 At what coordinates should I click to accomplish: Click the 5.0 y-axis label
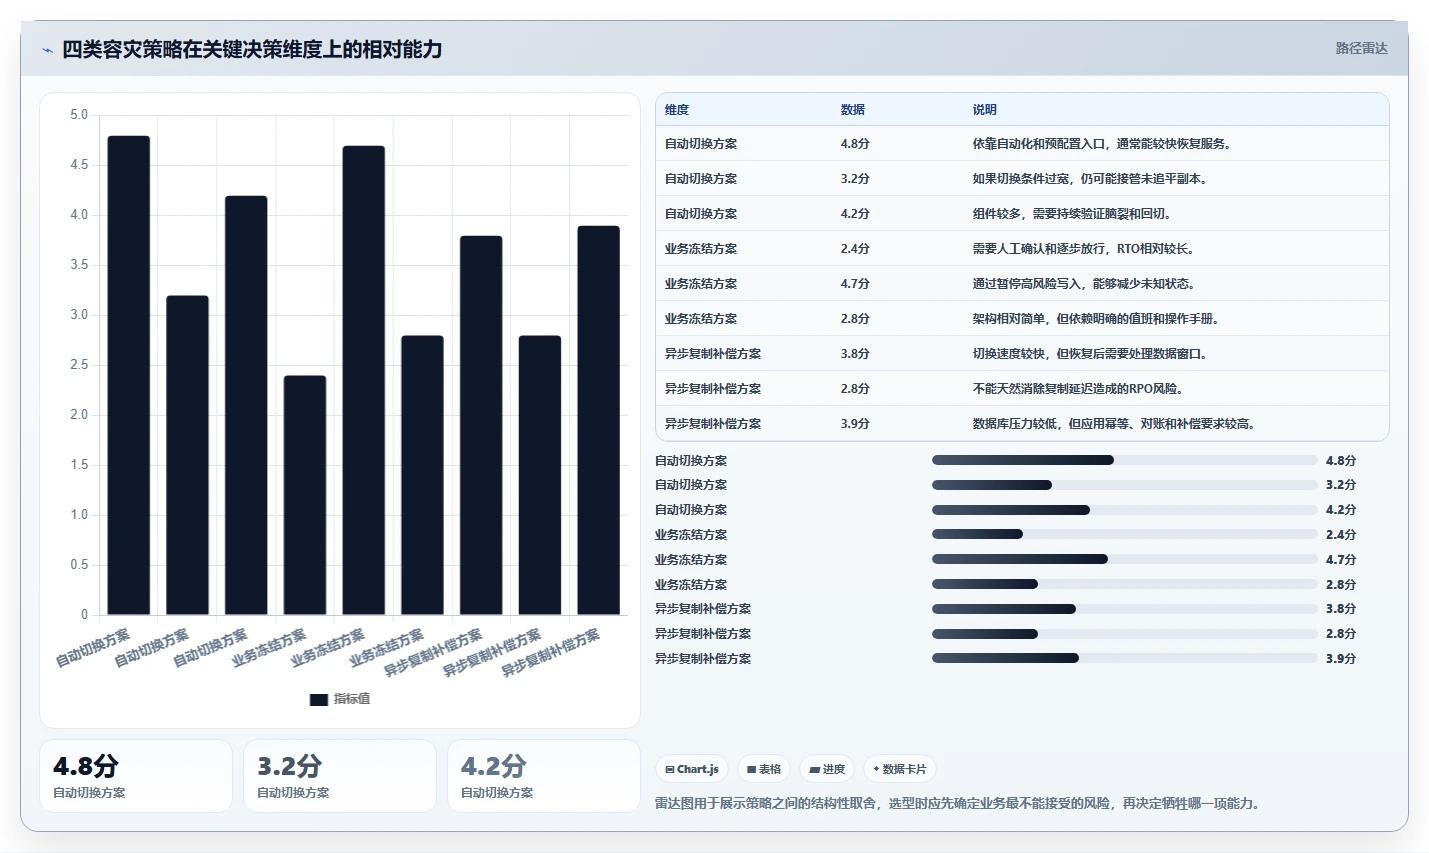point(79,115)
